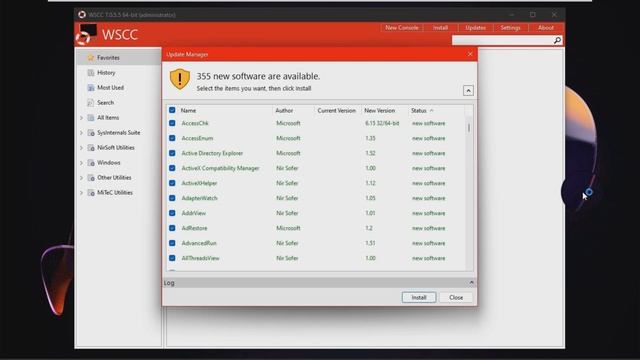
Task: Select the Active Directory Explorer row name
Action: [212, 153]
